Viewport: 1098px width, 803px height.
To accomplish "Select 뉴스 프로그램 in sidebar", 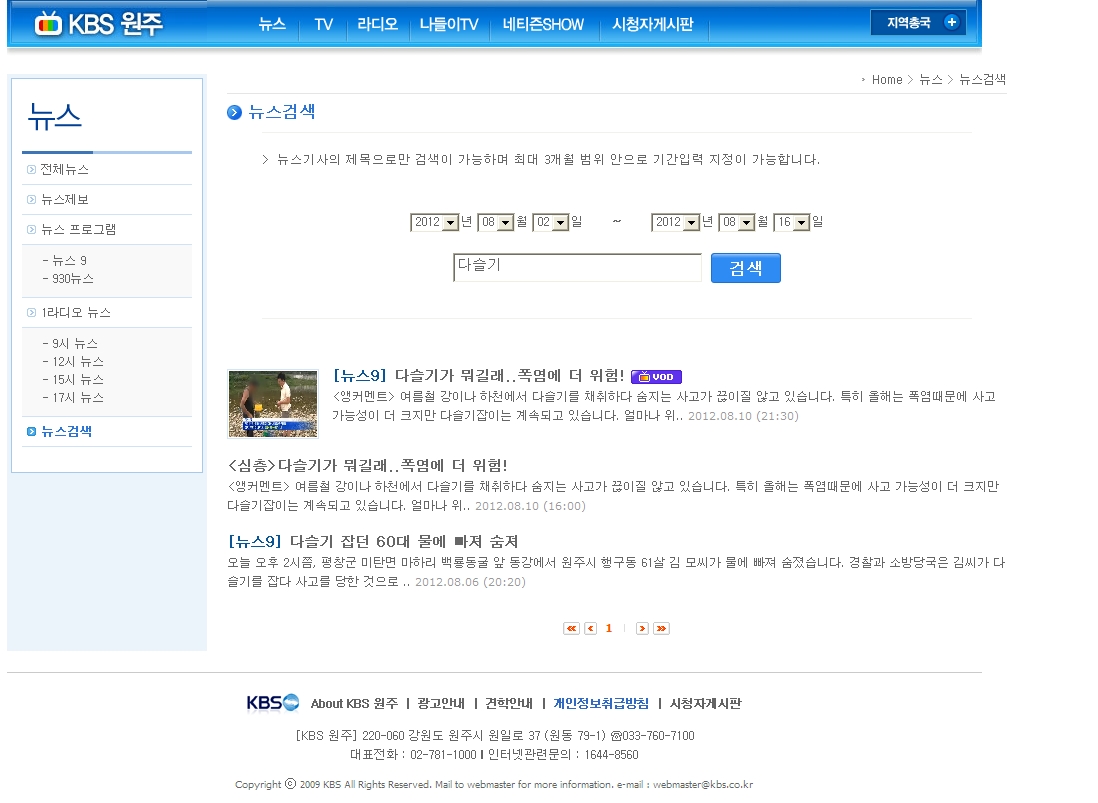I will [78, 230].
